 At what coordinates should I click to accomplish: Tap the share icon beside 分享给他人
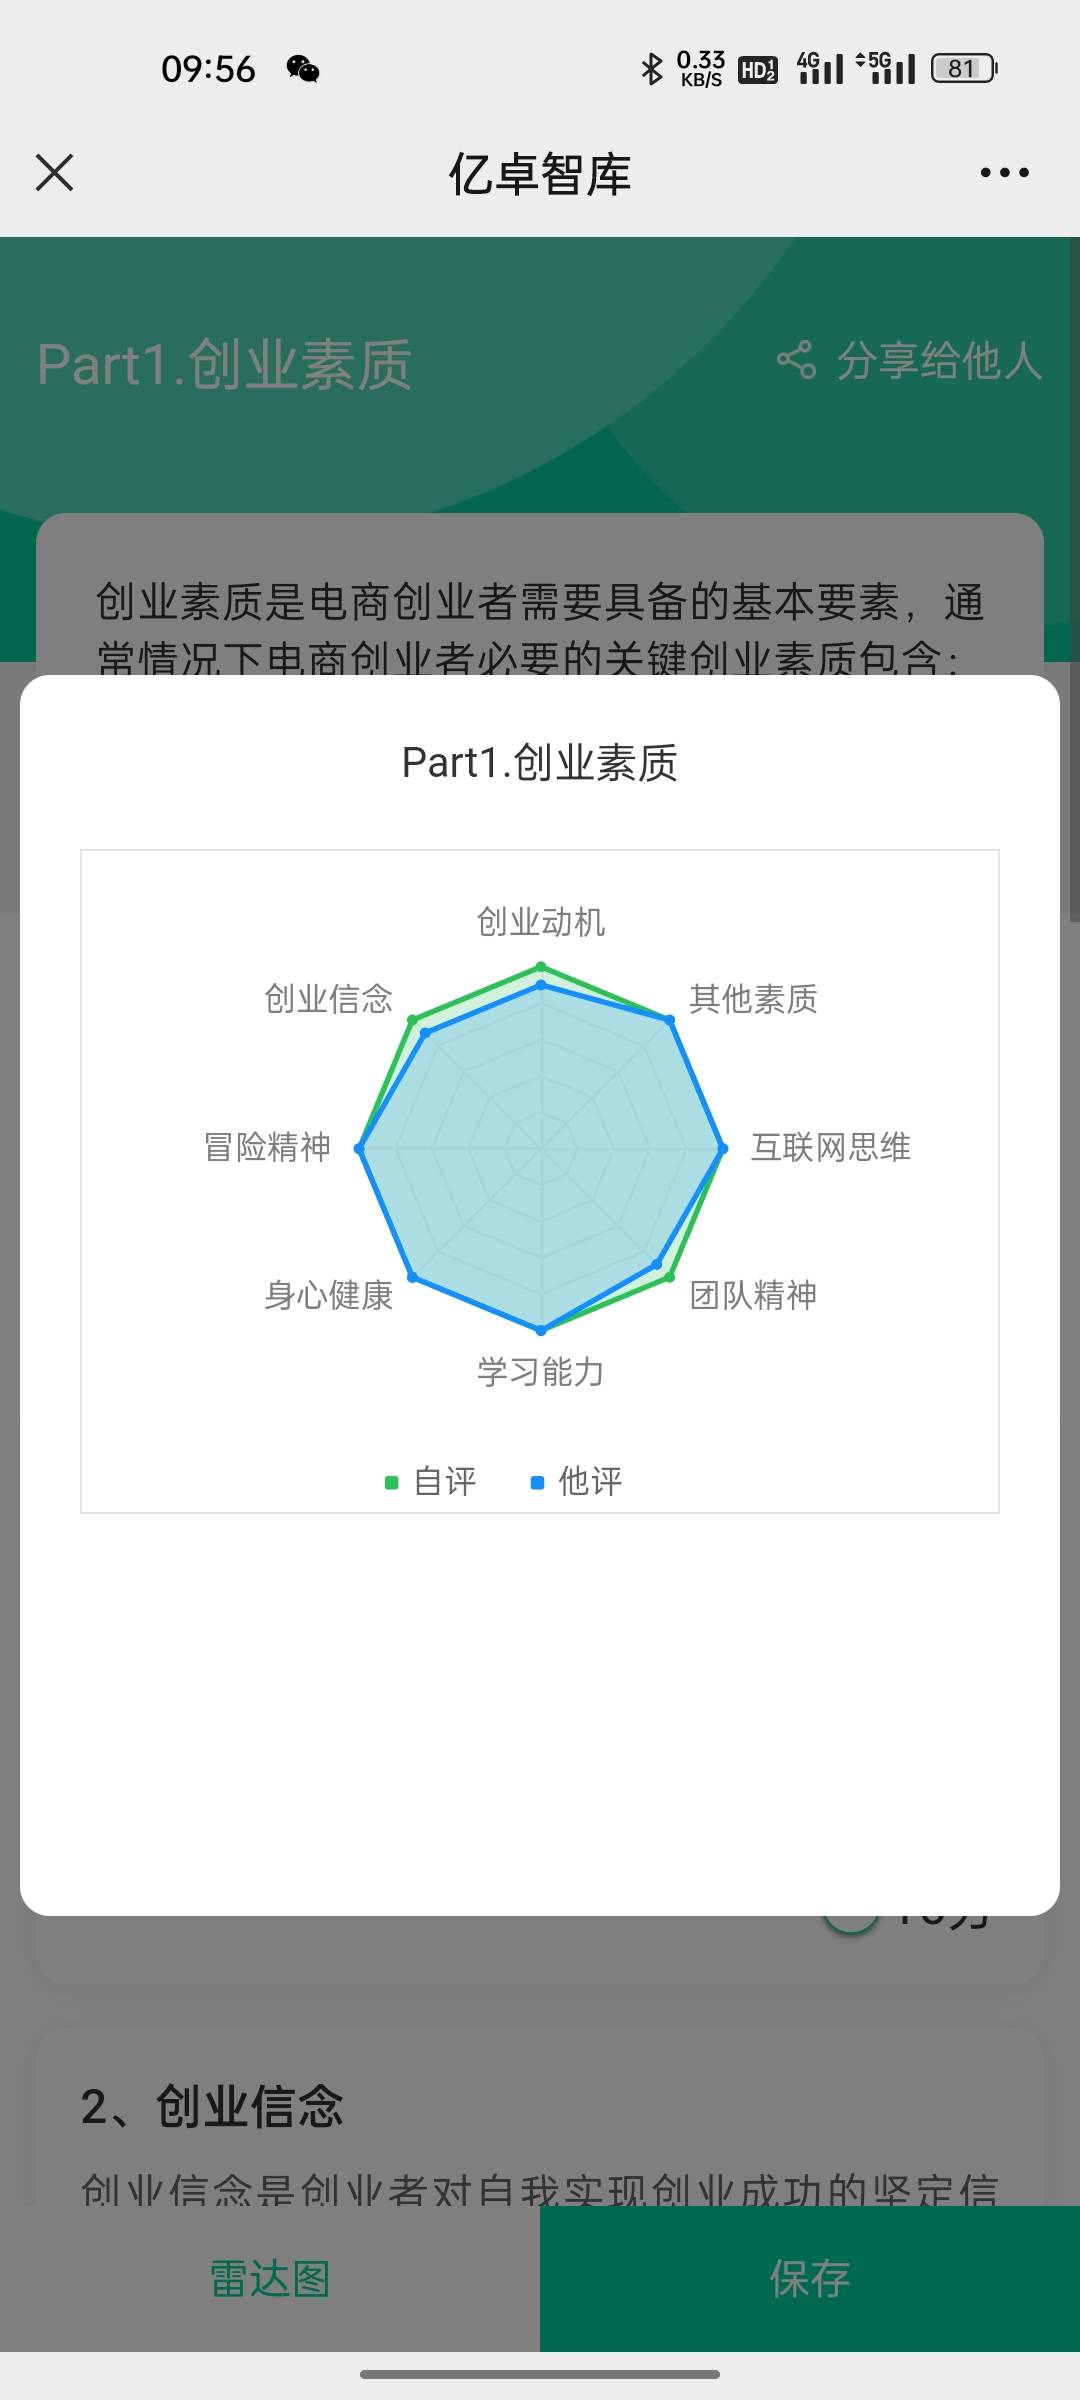click(x=796, y=360)
